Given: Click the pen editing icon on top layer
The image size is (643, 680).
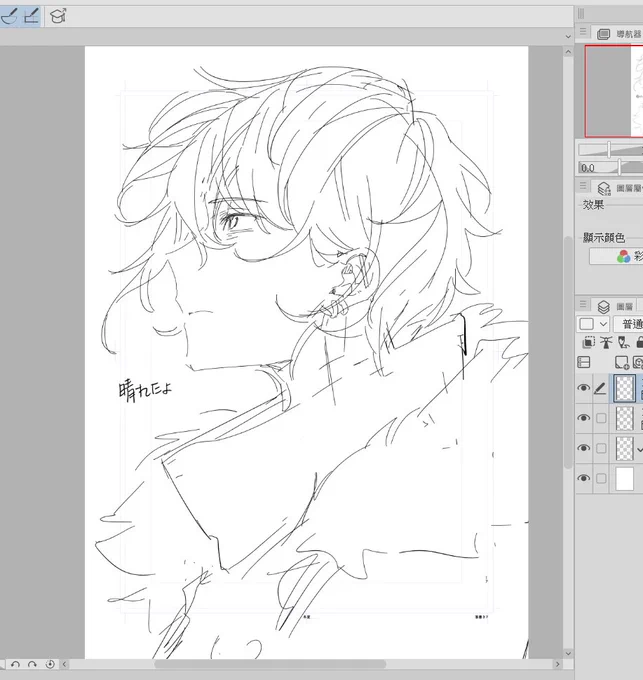Looking at the screenshot, I should (600, 388).
